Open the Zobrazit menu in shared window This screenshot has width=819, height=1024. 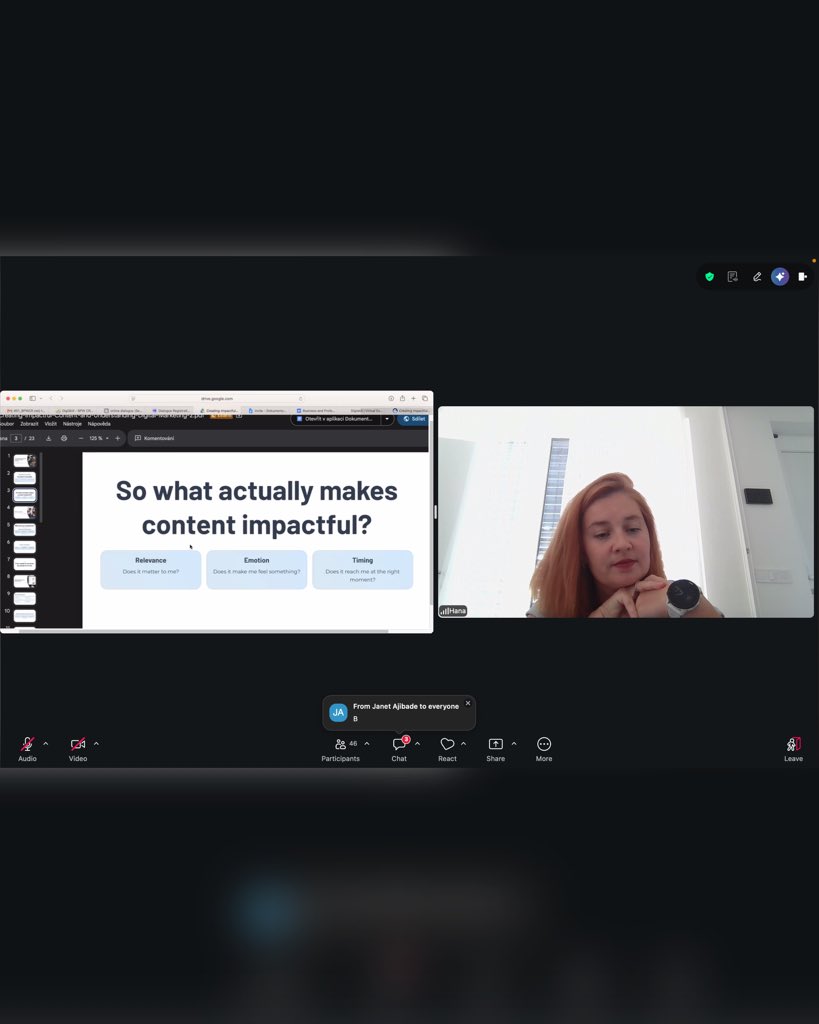29,424
